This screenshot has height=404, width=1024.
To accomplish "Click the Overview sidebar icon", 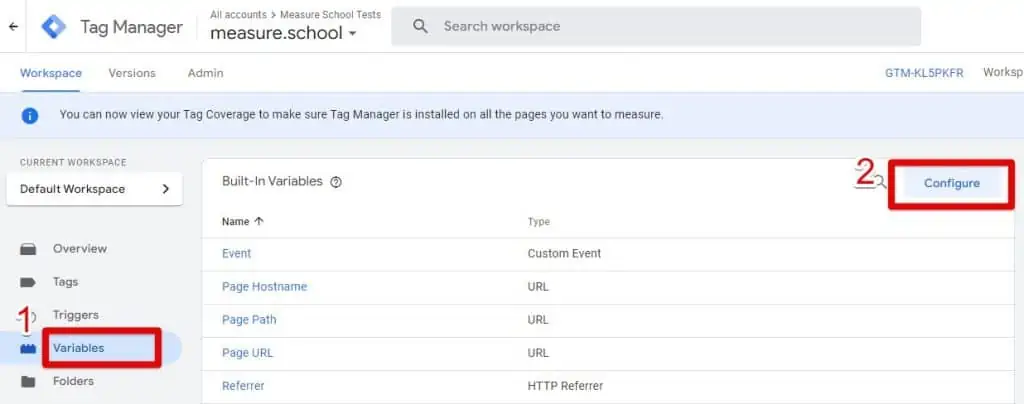I will click(28, 249).
